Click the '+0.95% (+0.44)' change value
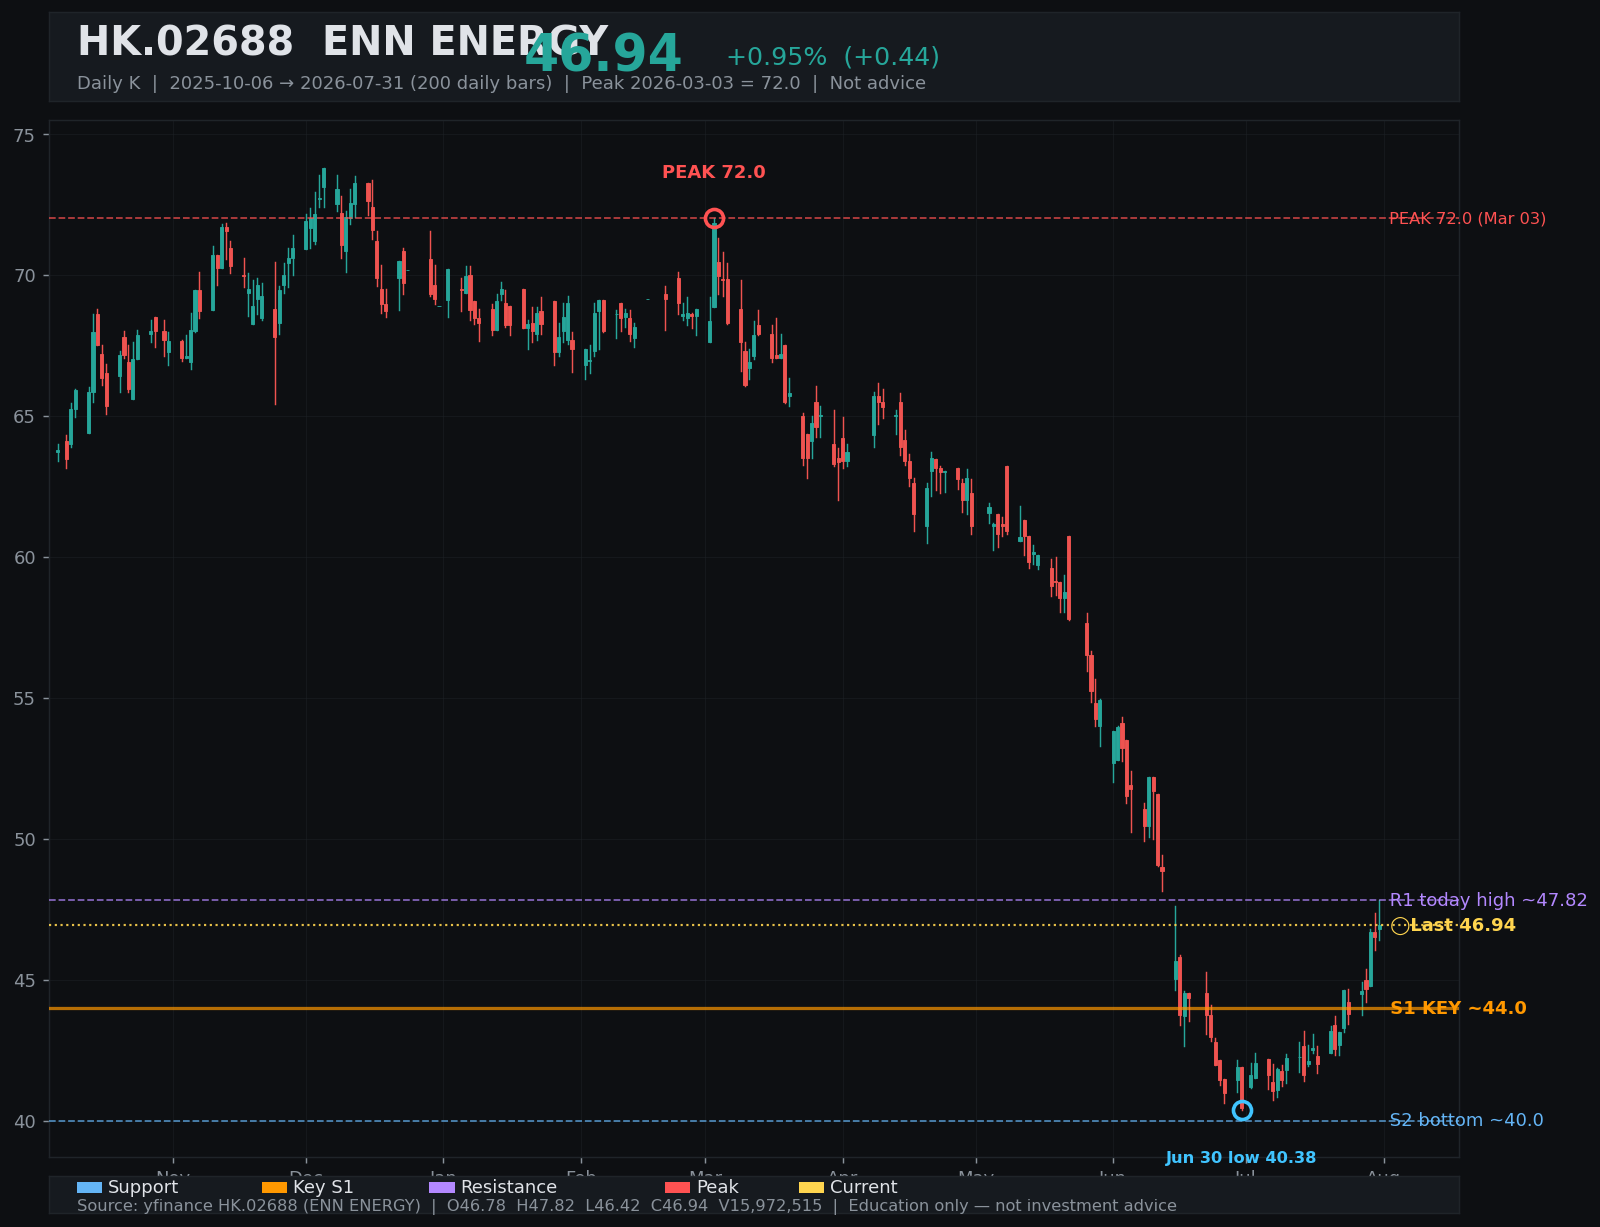 point(833,57)
